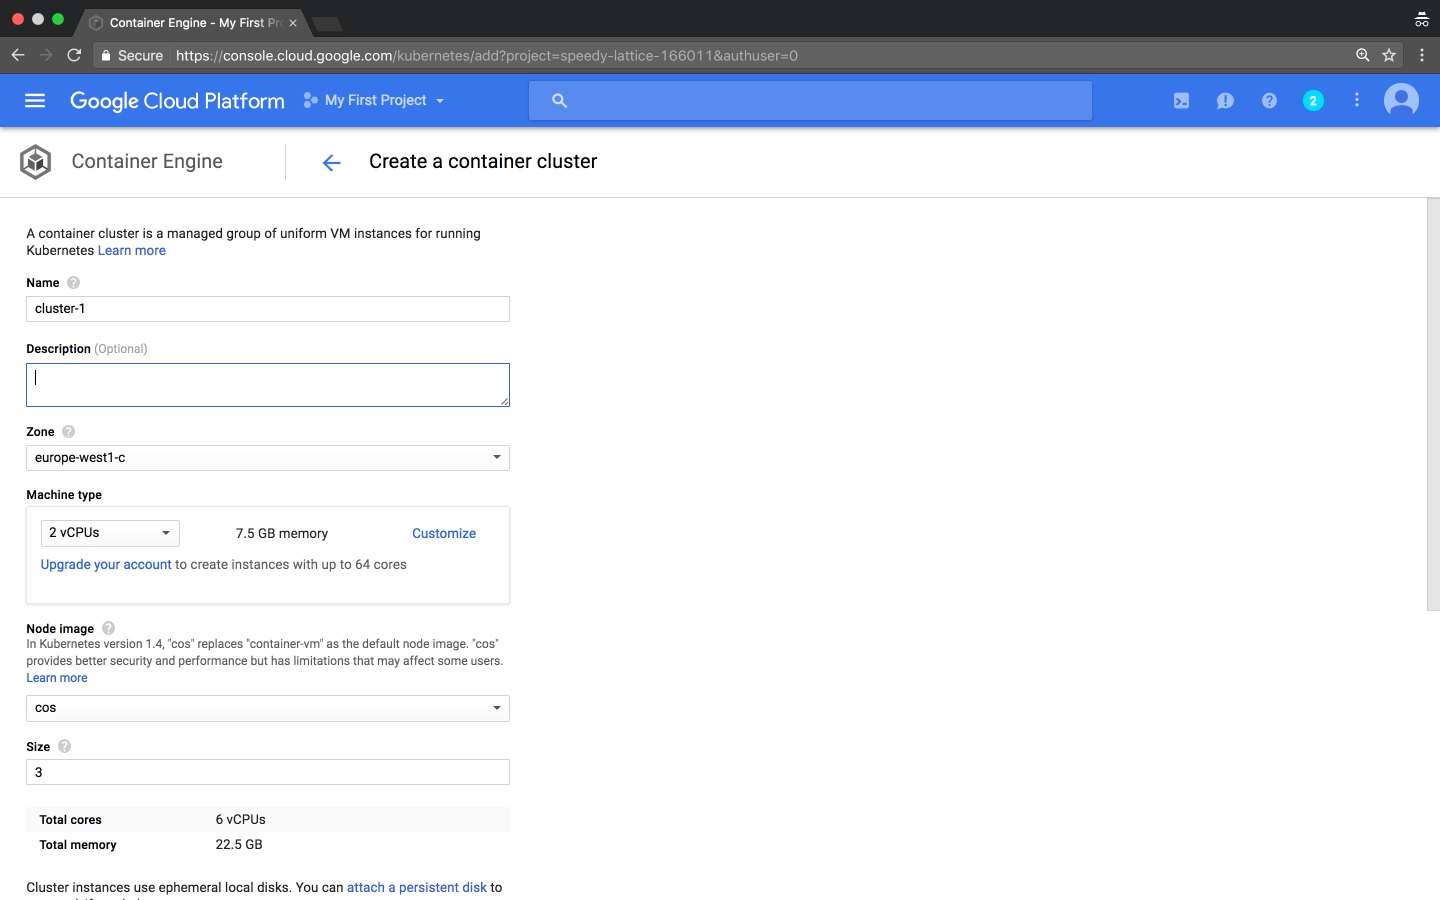Click the 6 vCPUs total cores value
This screenshot has height=900, width=1440.
[241, 819]
